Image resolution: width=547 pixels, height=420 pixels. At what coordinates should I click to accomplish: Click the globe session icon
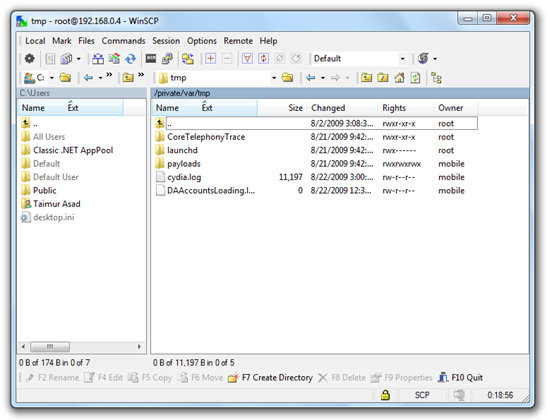423,59
